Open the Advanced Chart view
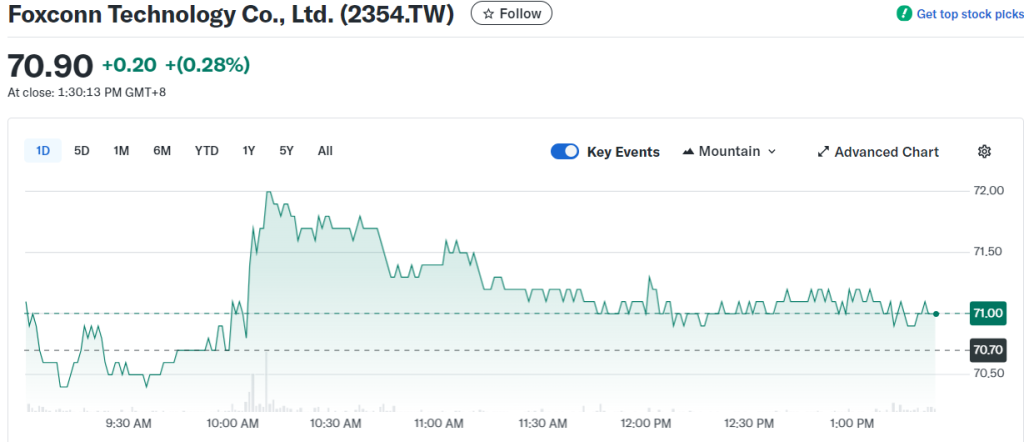Viewport: 1024px width, 442px height. click(x=878, y=152)
